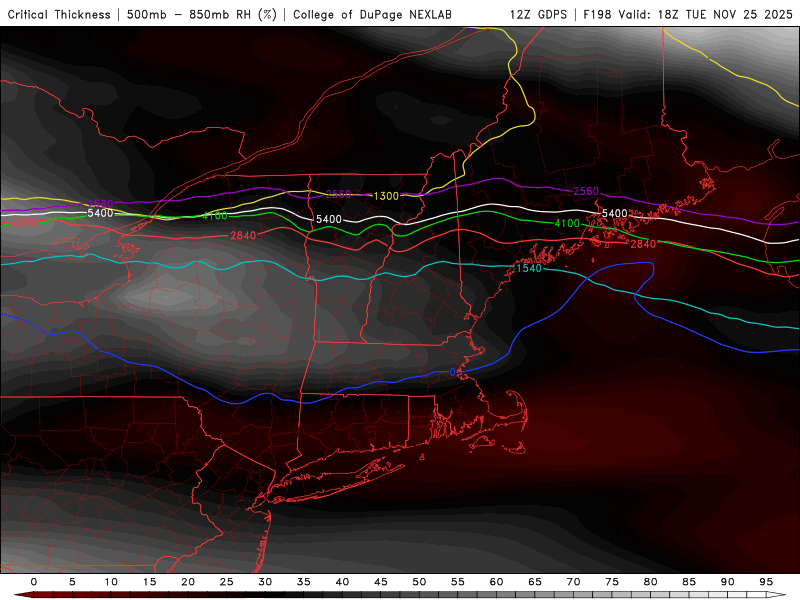Click colorbar tick label 25

[x=227, y=582]
